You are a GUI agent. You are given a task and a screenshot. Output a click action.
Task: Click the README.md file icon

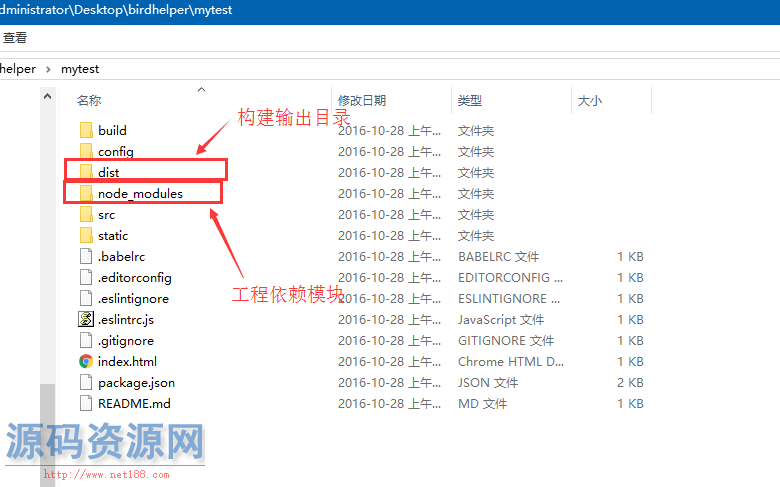tap(85, 404)
